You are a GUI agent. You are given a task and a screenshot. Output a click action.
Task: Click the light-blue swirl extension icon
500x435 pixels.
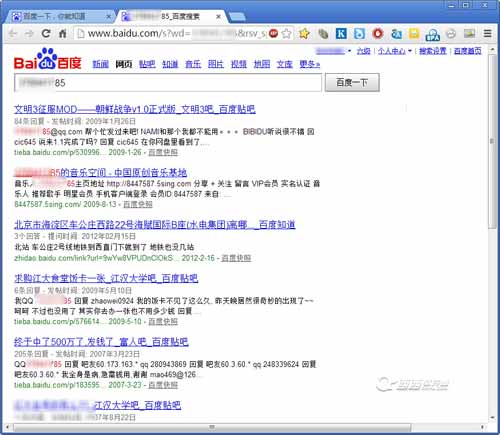click(359, 33)
